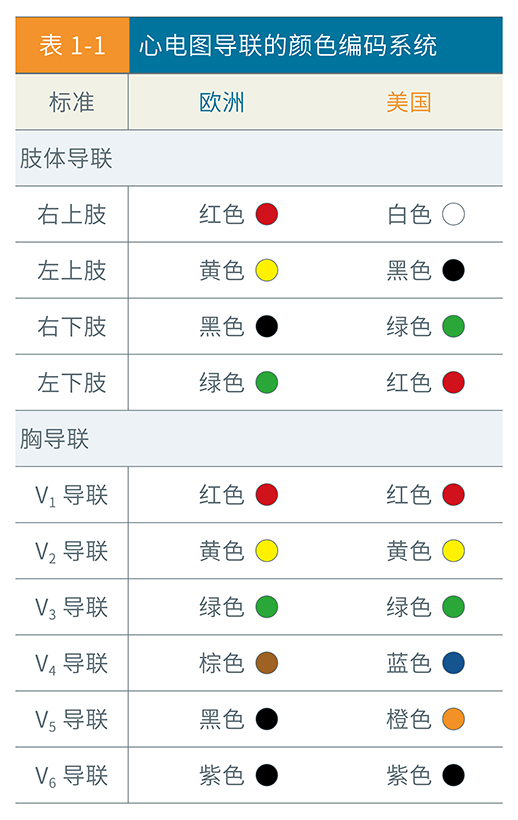The image size is (518, 820).
Task: Click the green dot for V3 Europe
Action: 267,607
